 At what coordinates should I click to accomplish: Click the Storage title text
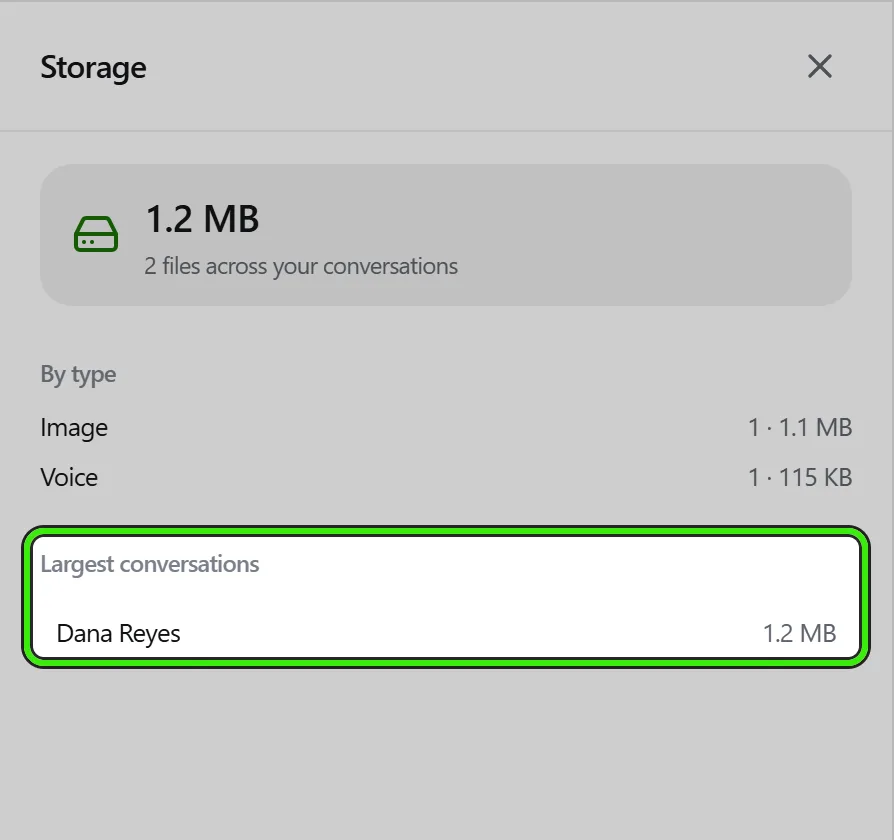coord(94,68)
